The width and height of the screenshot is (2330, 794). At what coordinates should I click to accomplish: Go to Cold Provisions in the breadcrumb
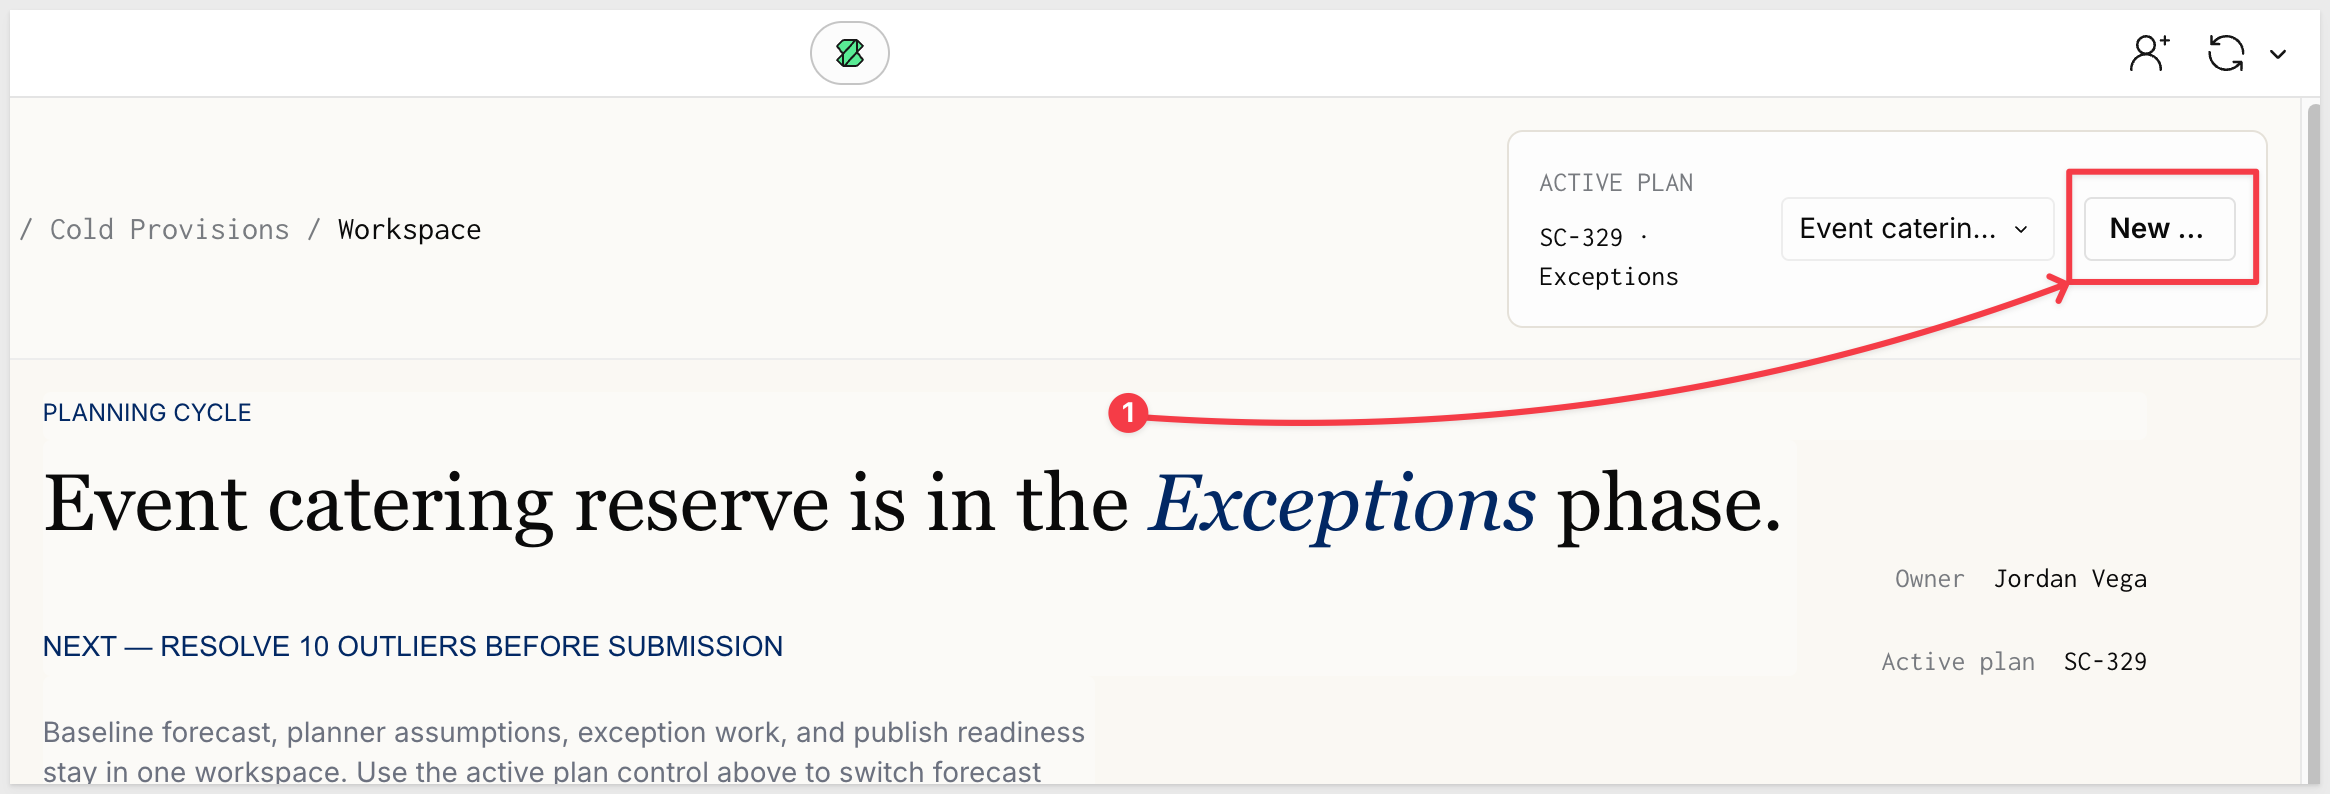tap(169, 230)
